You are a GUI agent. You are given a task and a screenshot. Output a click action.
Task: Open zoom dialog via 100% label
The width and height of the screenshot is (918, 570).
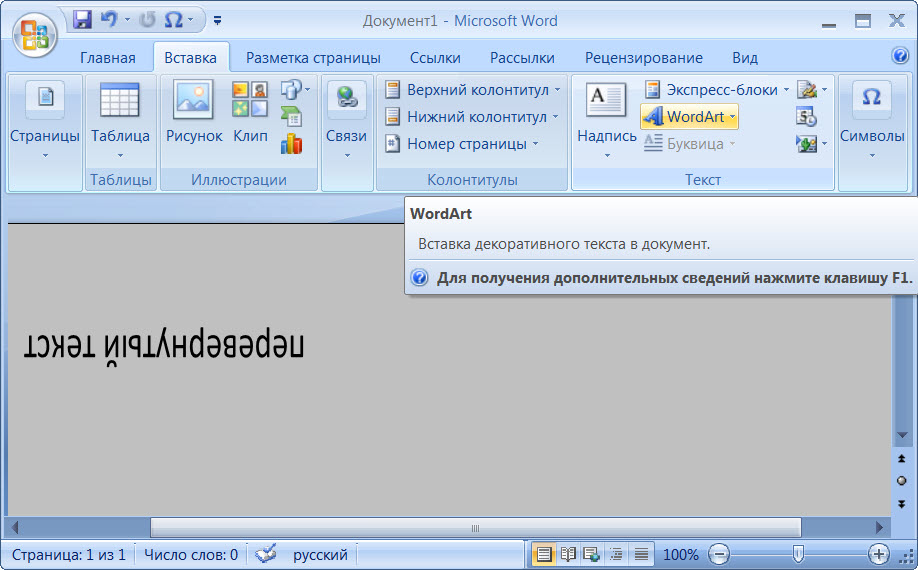point(680,554)
